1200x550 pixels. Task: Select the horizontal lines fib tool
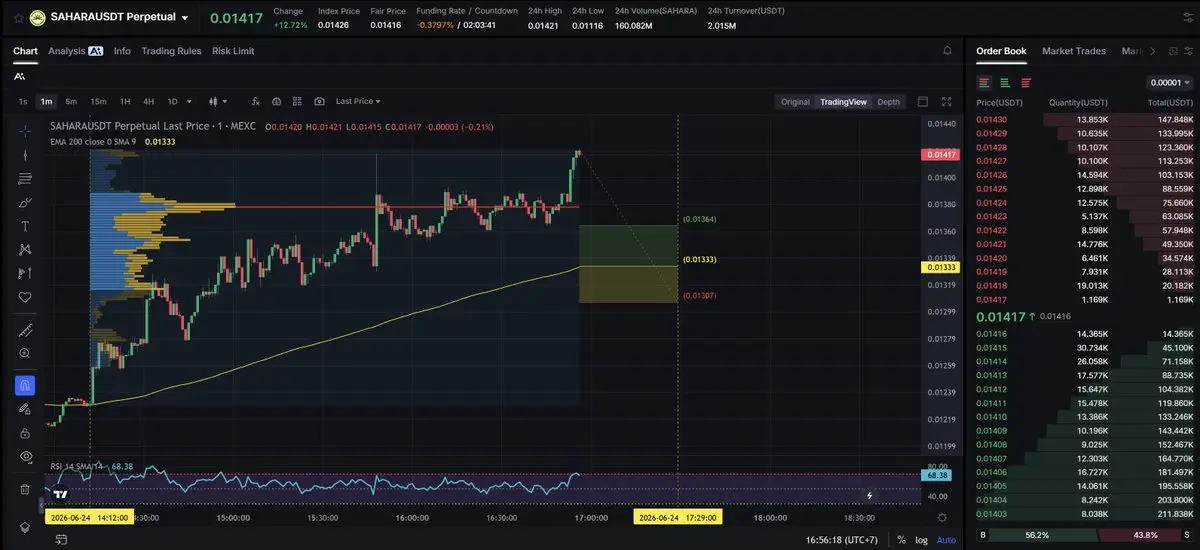tap(25, 178)
